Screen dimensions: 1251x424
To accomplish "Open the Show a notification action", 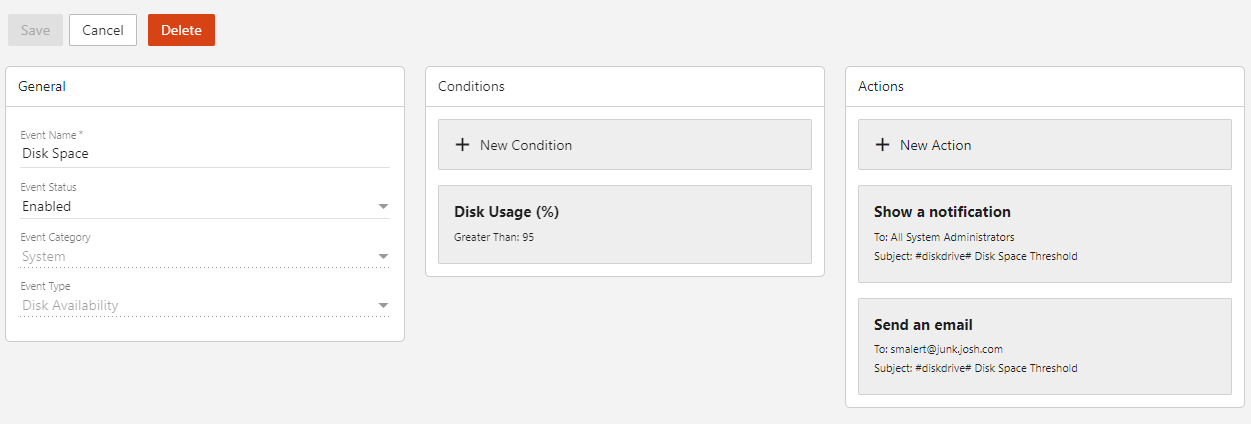I will point(1044,233).
